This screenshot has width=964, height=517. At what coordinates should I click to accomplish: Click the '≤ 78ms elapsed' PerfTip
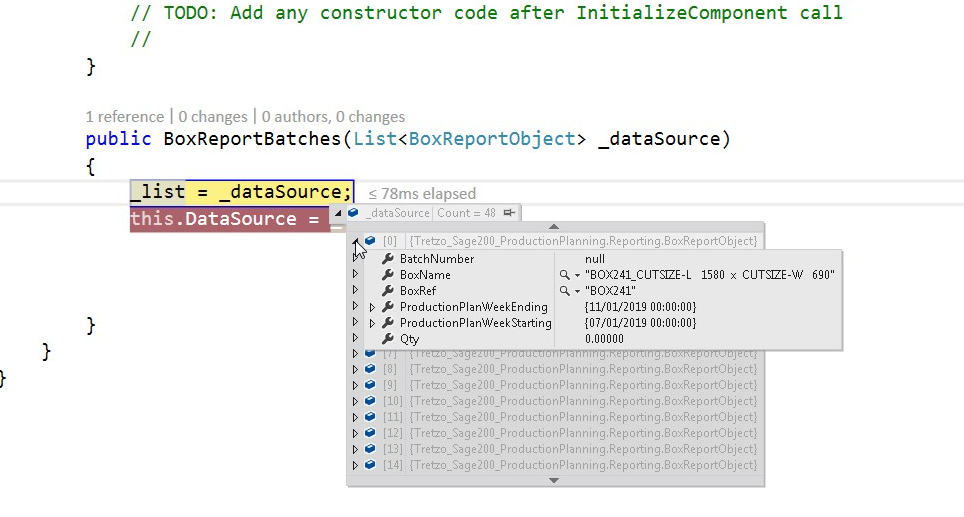[x=422, y=194]
